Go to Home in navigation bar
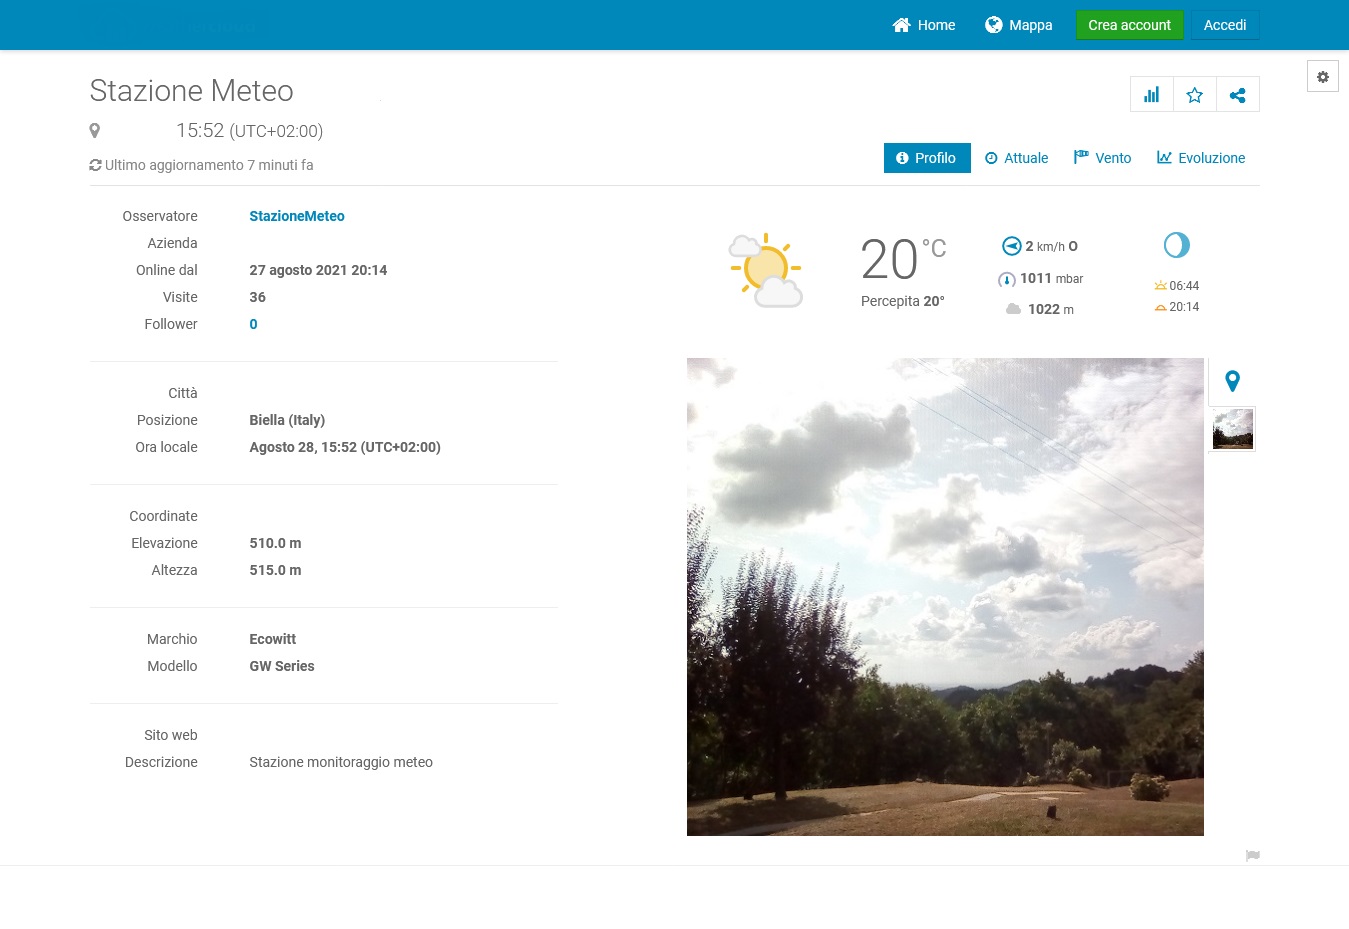The height and width of the screenshot is (929, 1349). click(x=924, y=25)
